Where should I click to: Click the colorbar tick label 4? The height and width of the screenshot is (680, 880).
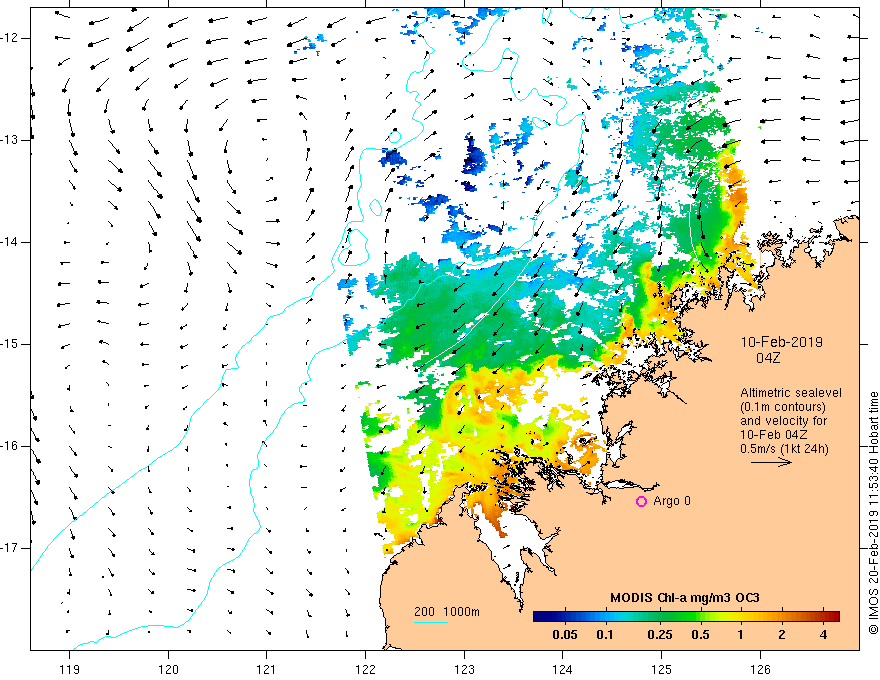pos(823,635)
